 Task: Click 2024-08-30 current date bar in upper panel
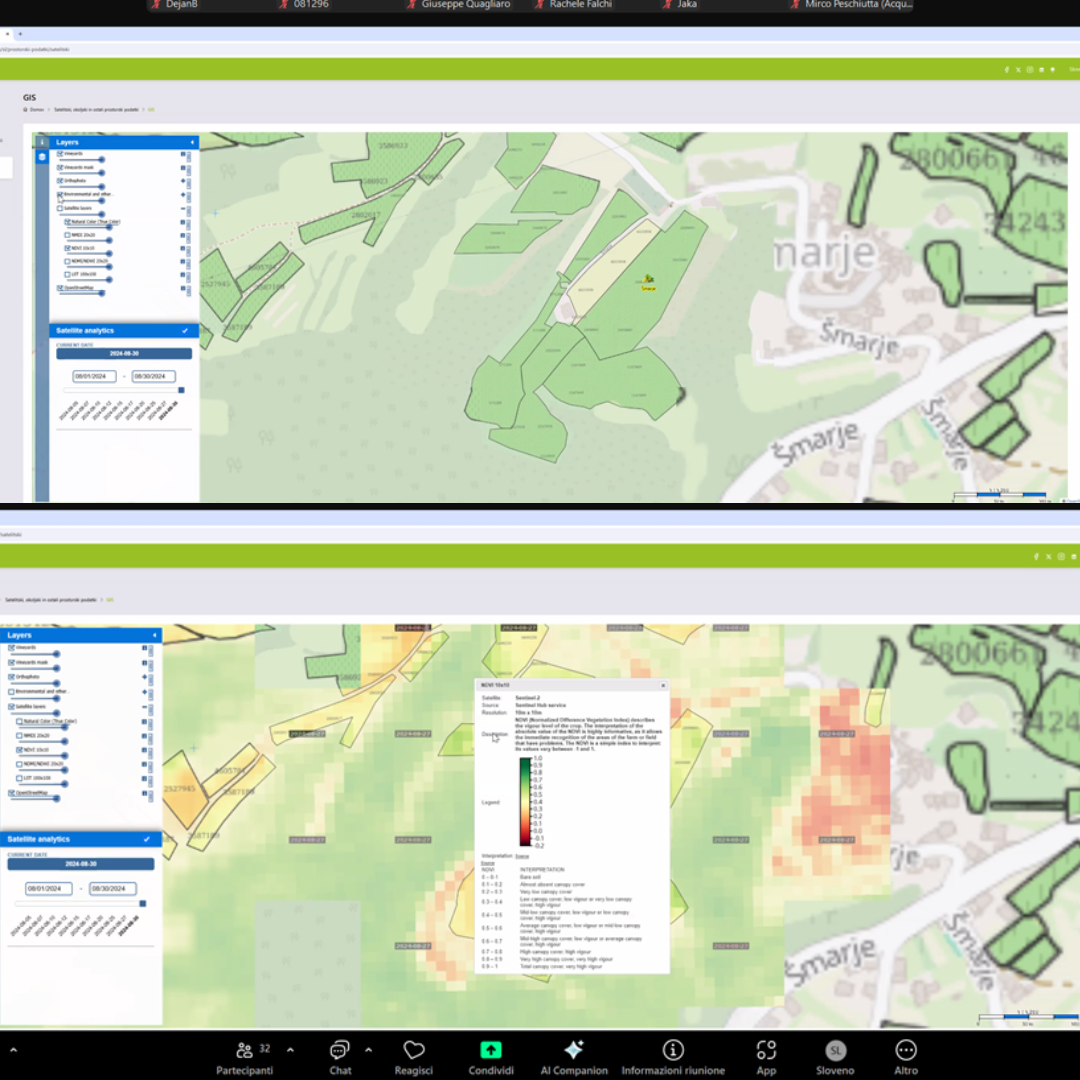coord(124,353)
